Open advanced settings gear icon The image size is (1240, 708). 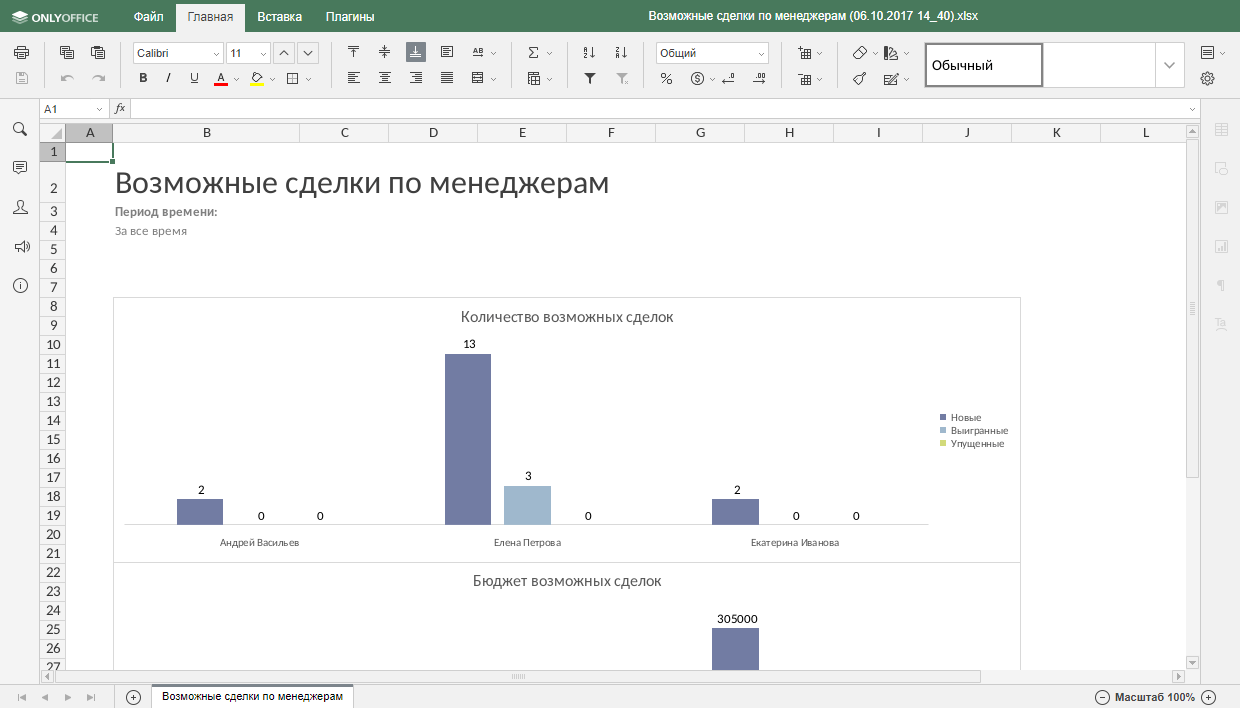click(1207, 78)
